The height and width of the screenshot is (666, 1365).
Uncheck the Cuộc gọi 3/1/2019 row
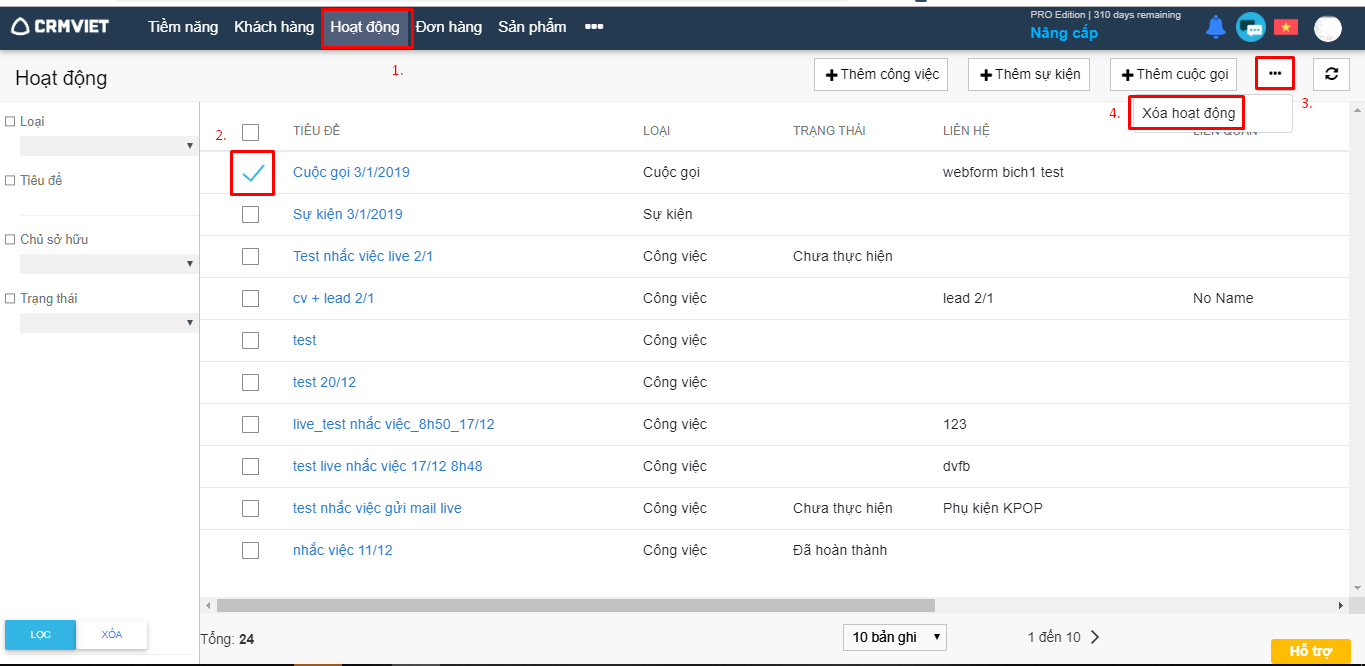[252, 173]
